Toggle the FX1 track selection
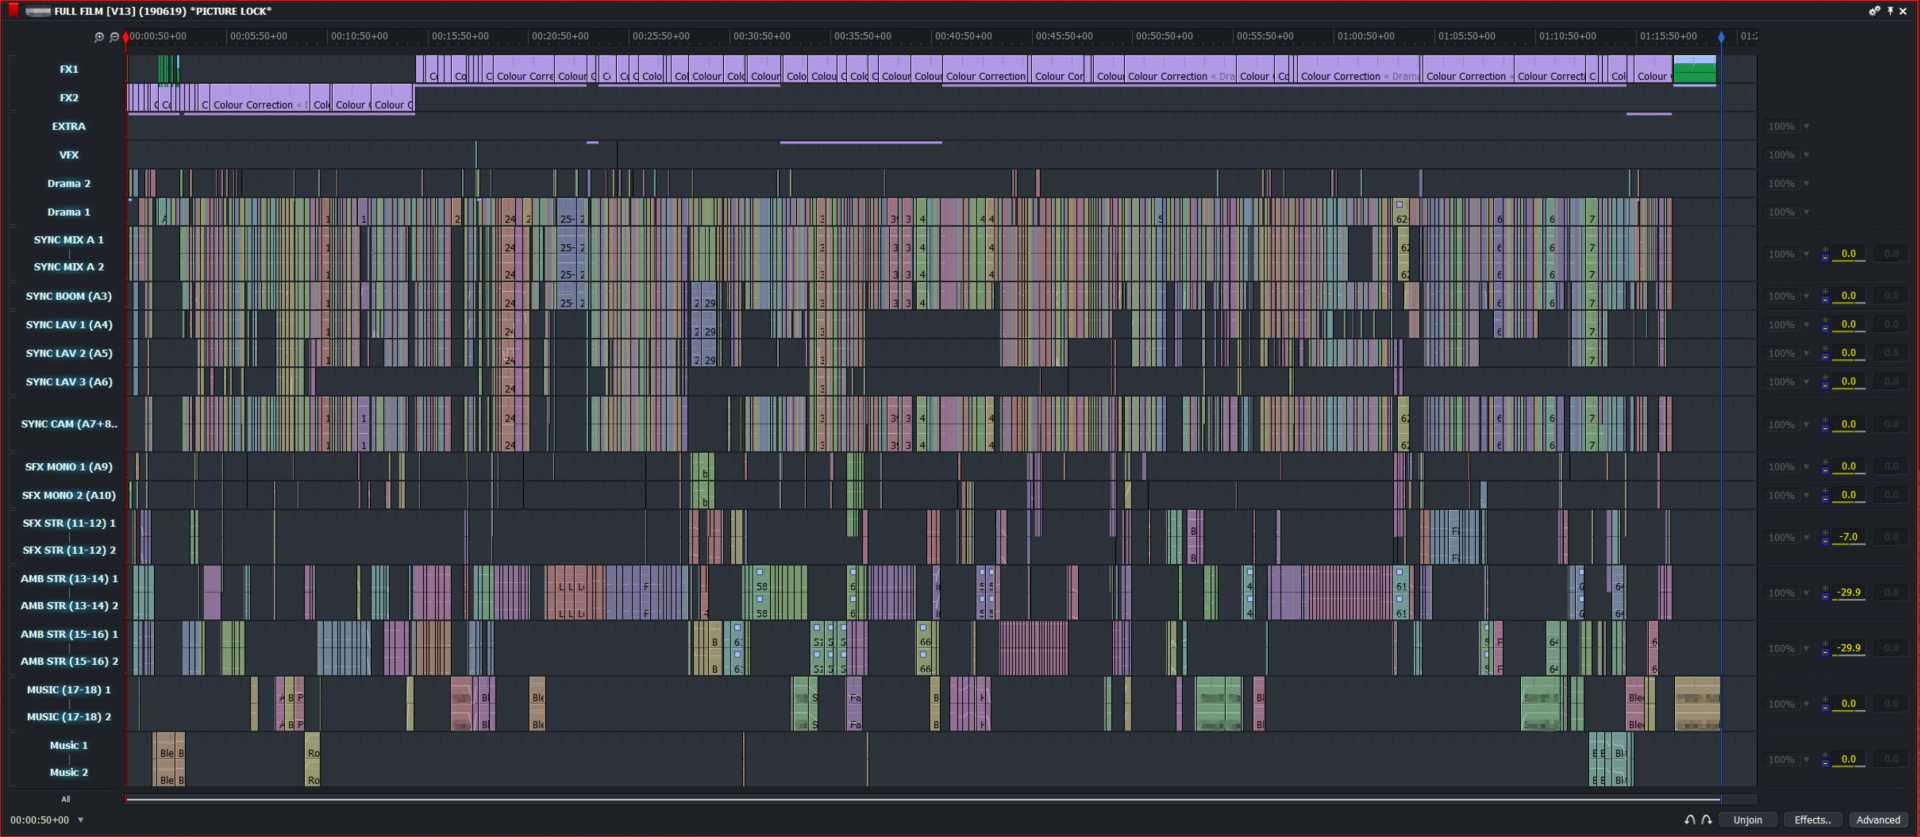Screen dimensions: 1920x837 tap(68, 69)
